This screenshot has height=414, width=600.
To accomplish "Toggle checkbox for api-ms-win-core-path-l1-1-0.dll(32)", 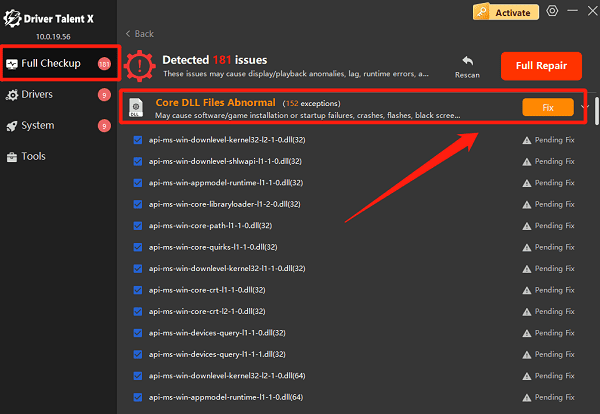I will [x=138, y=225].
